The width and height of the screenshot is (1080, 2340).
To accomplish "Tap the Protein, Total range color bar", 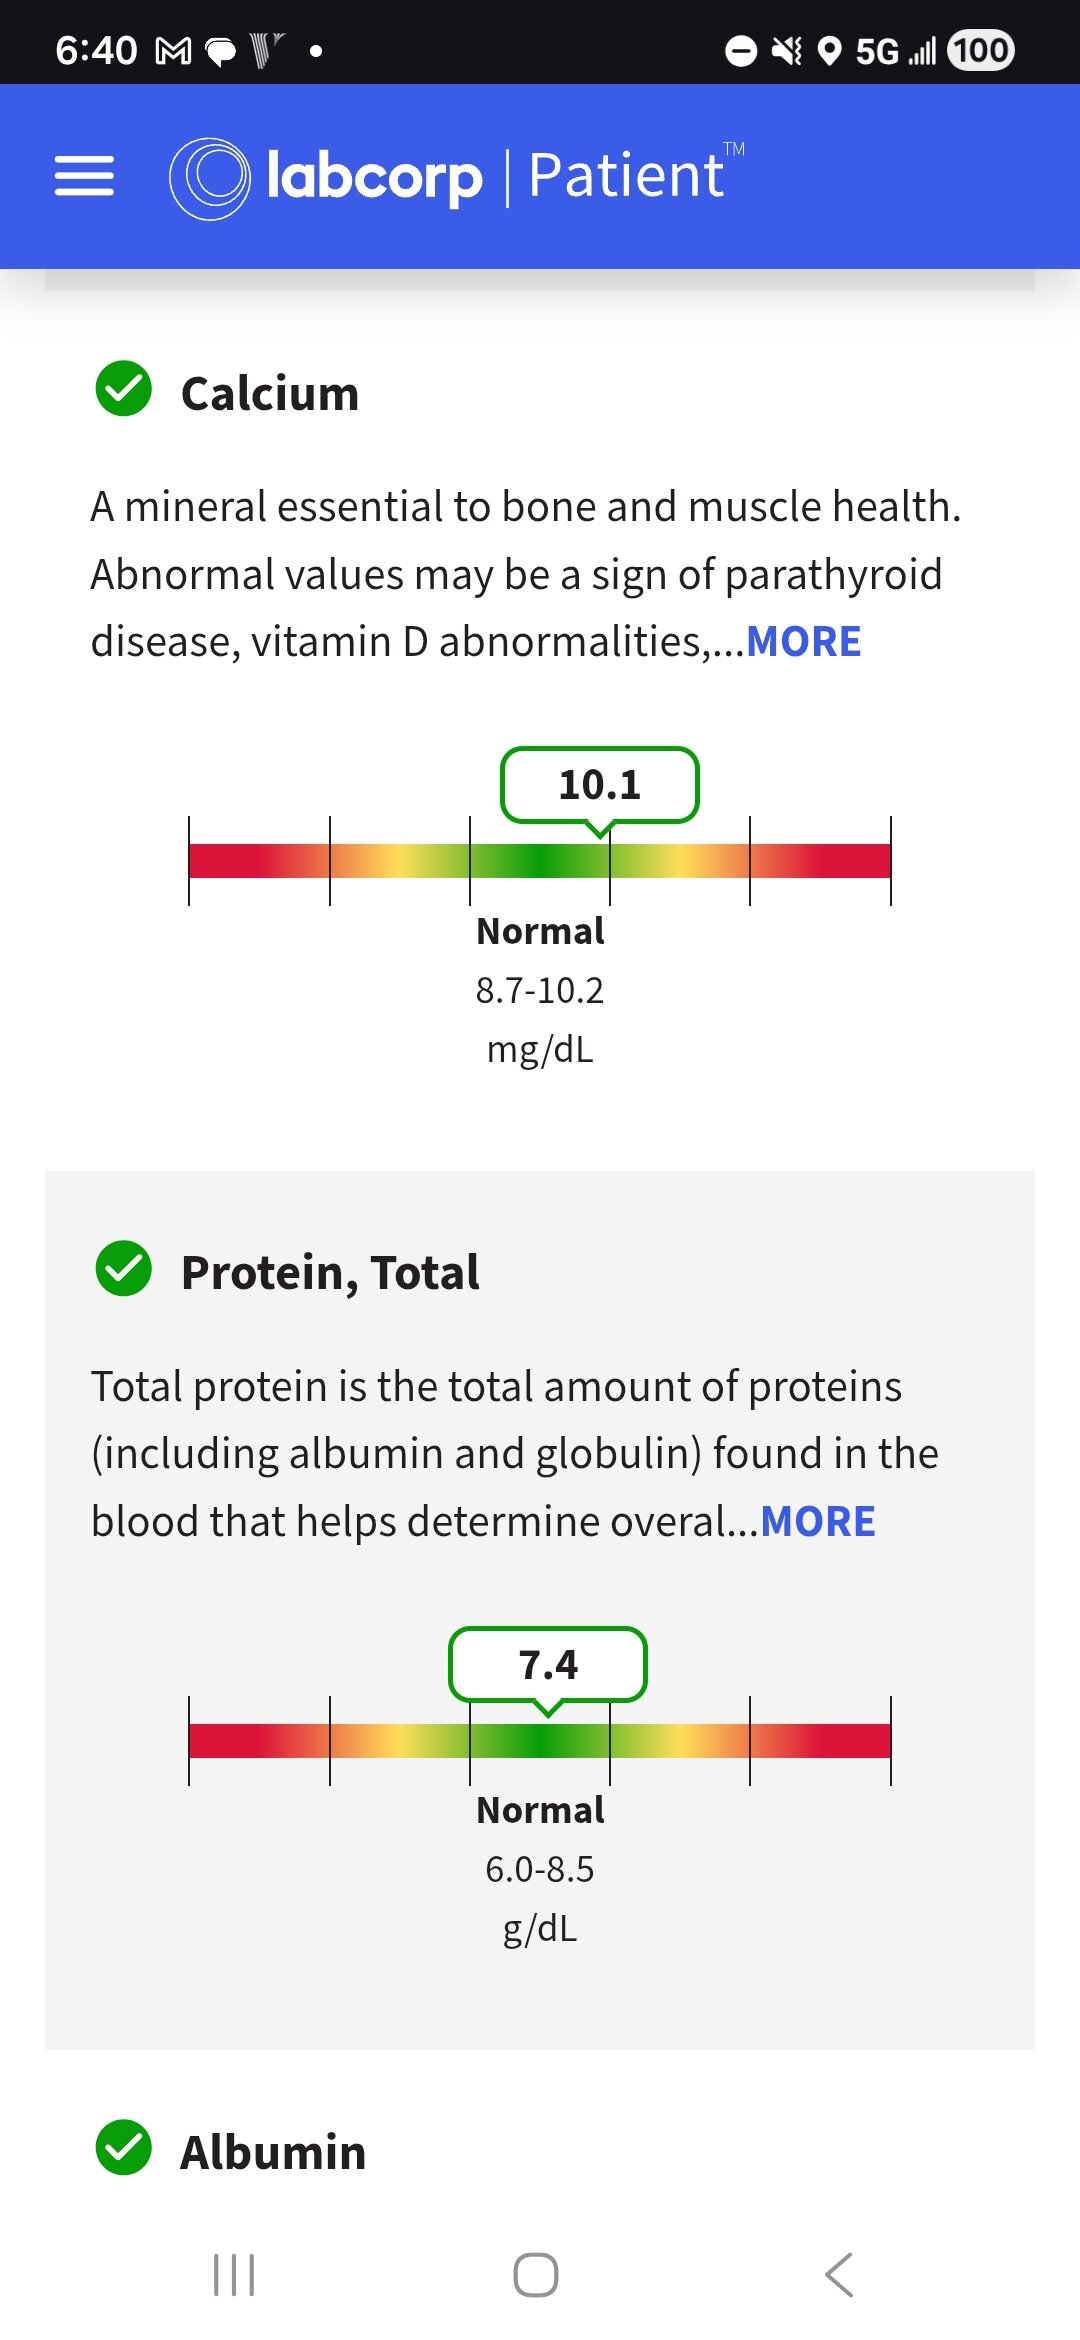I will click(x=539, y=1741).
